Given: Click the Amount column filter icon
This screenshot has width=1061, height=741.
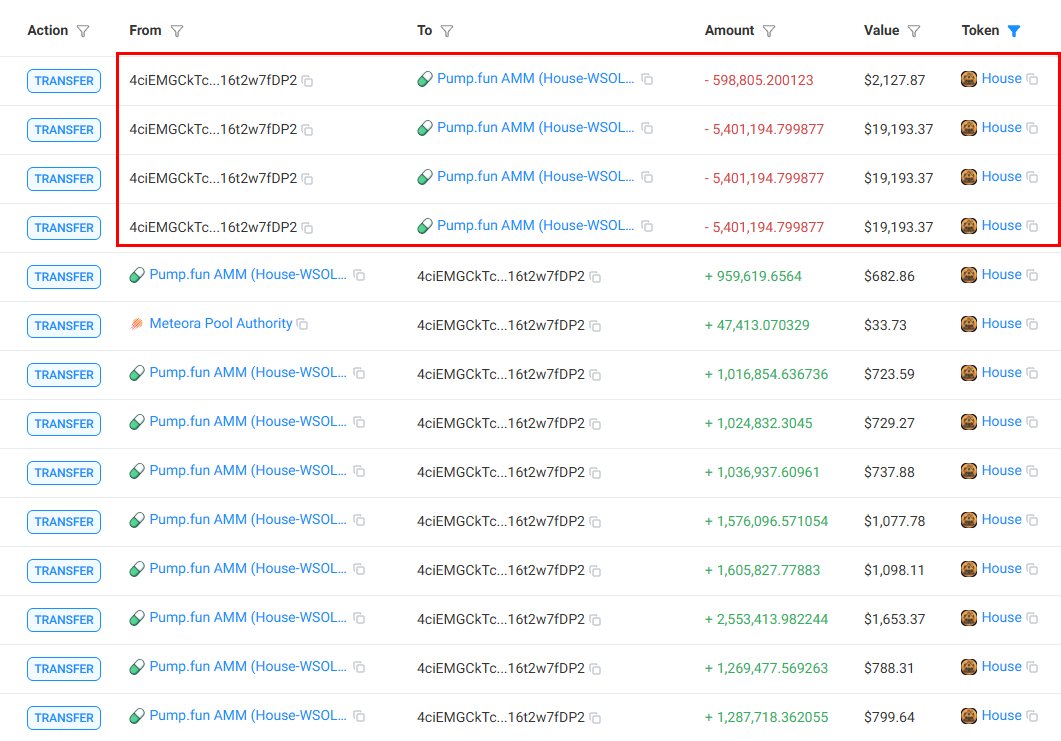Looking at the screenshot, I should (769, 31).
